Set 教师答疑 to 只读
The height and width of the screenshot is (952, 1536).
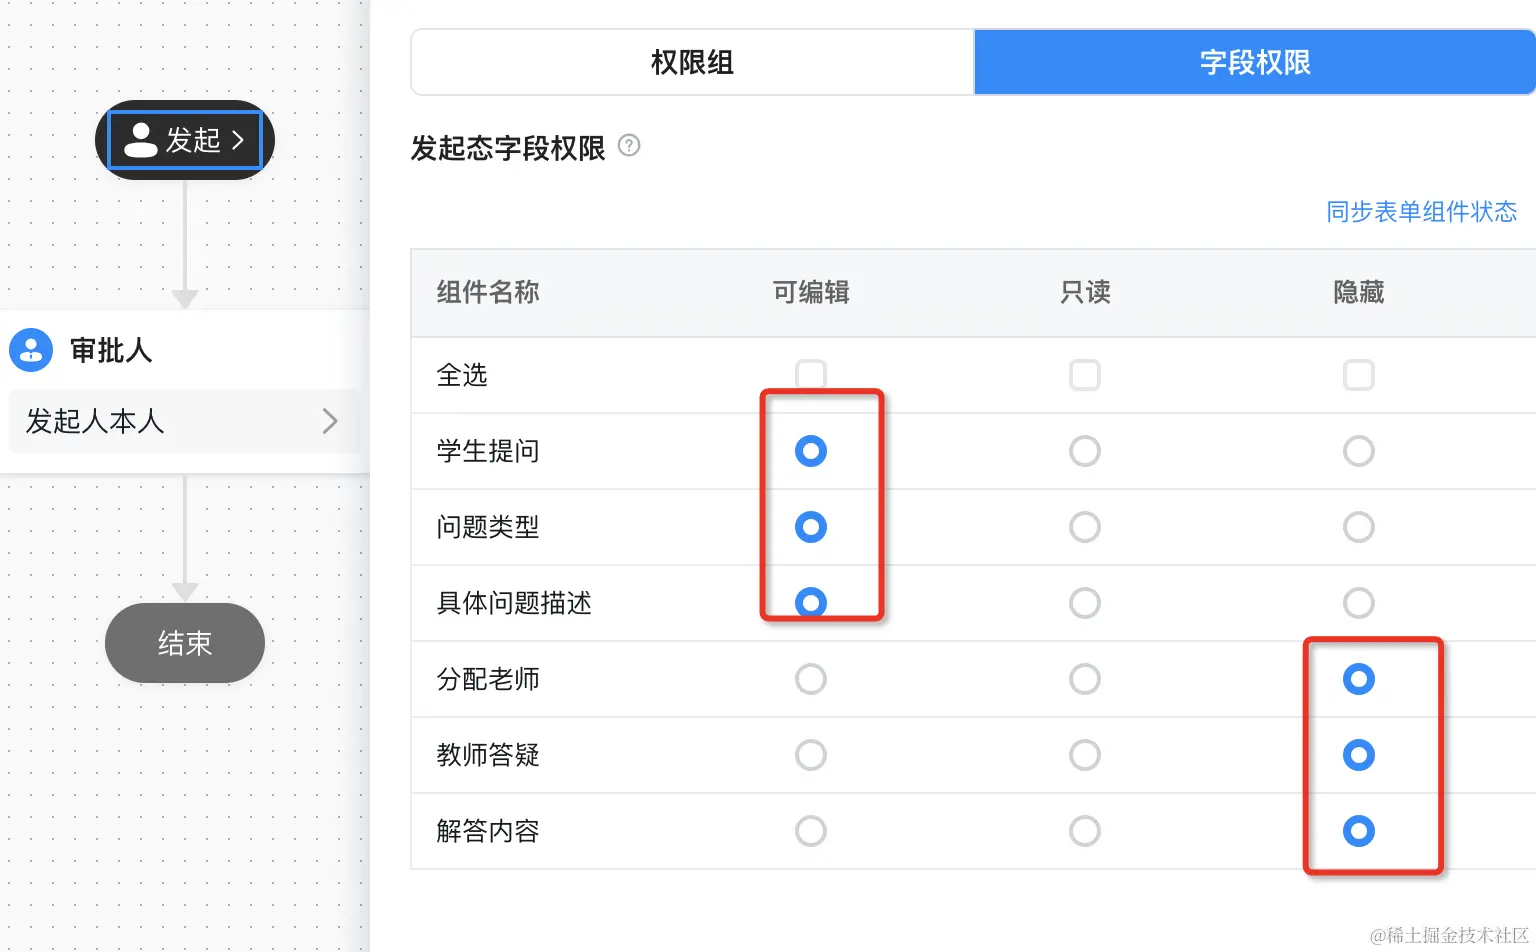[x=1085, y=755]
